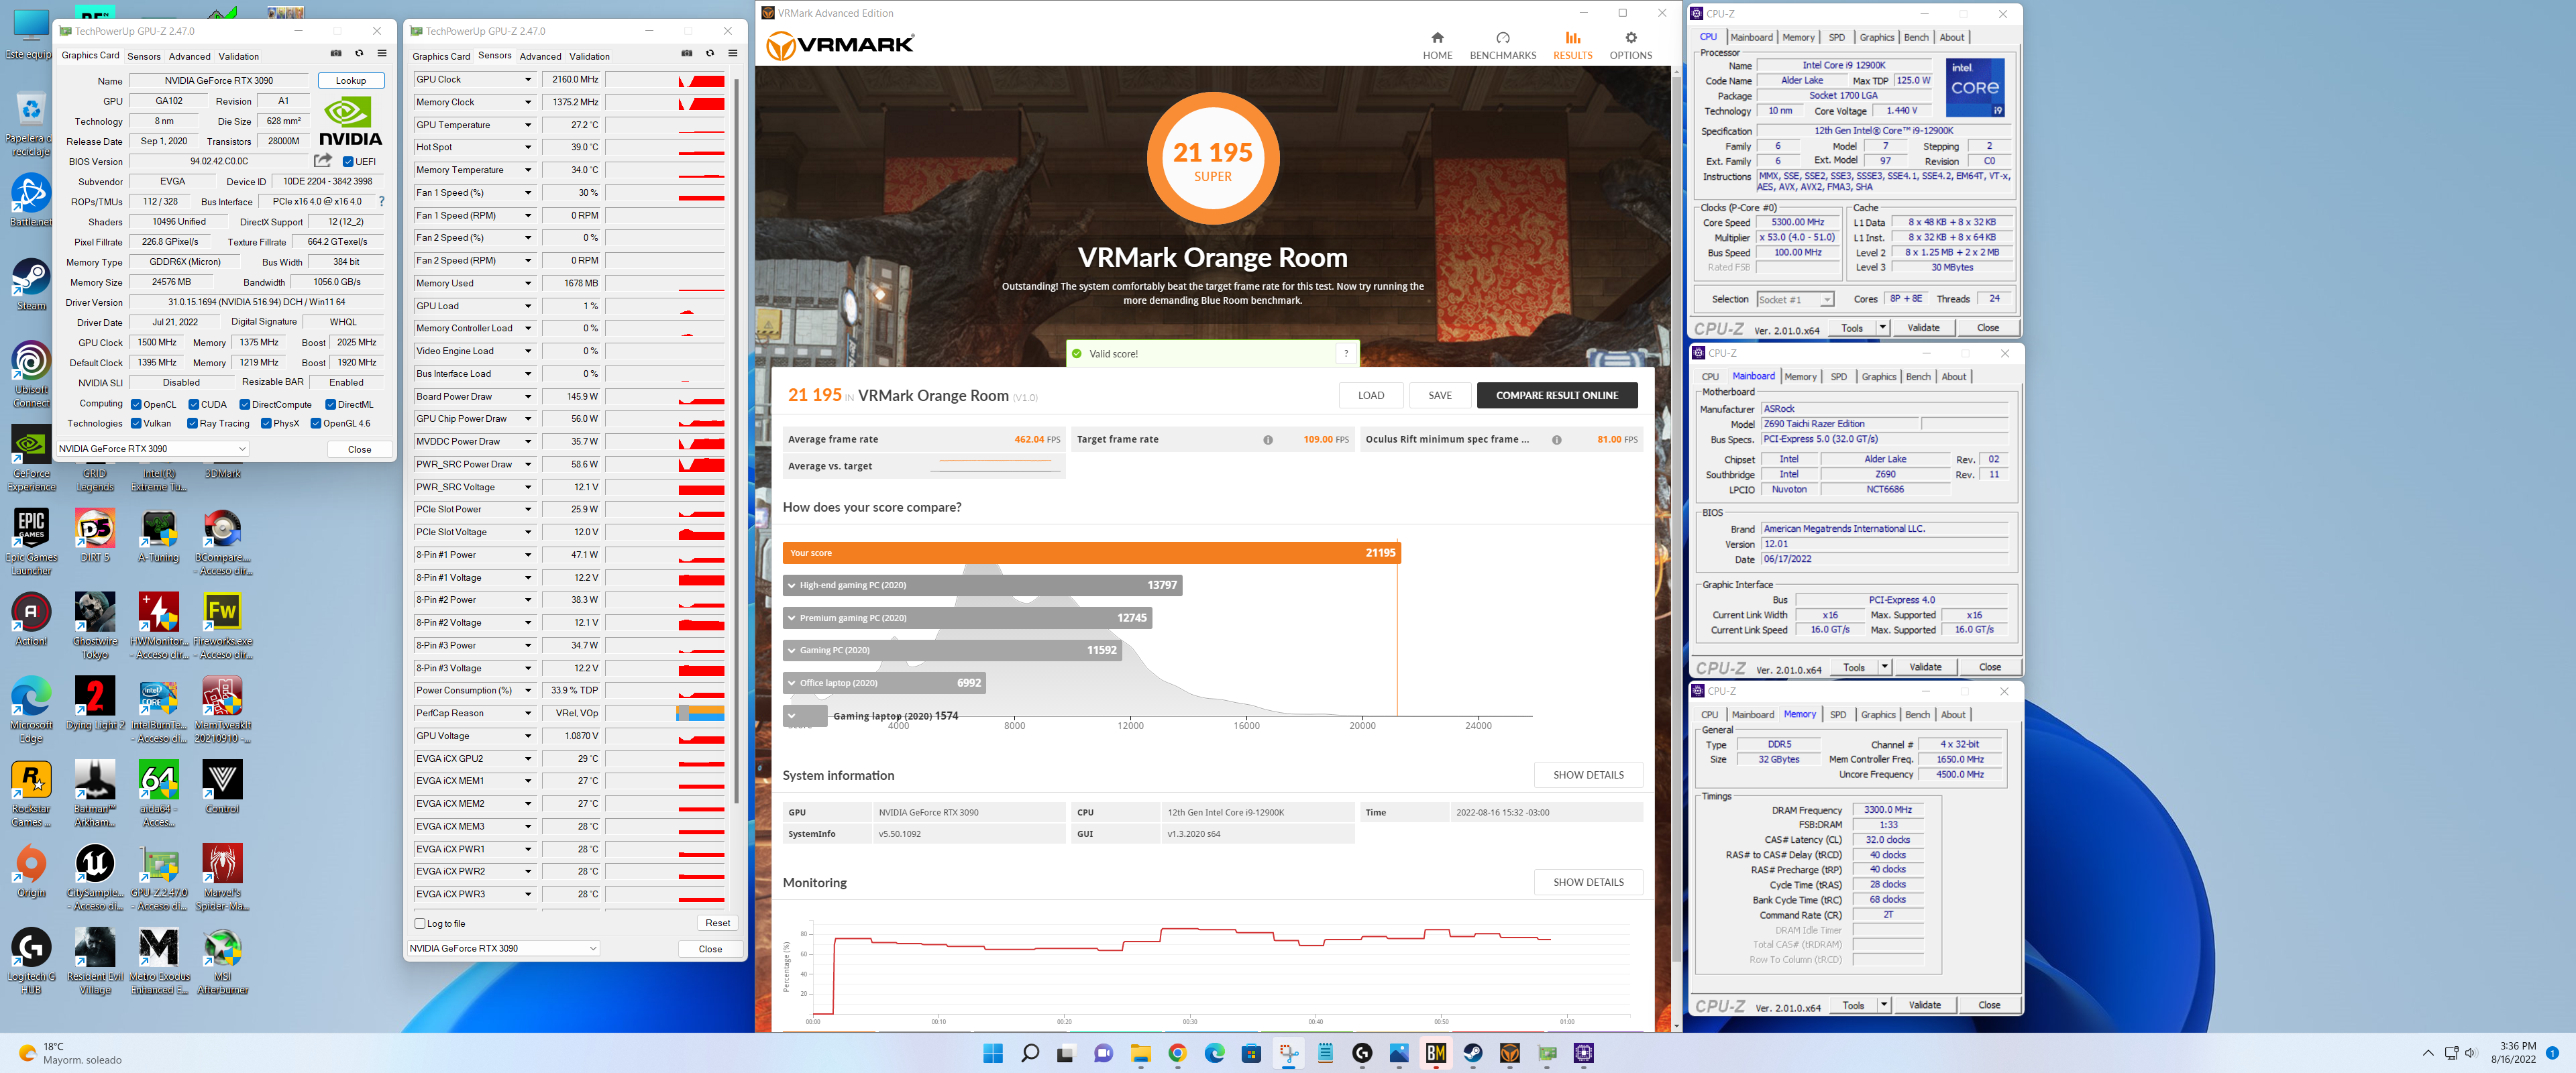
Task: Open Google Chrome from the taskbar
Action: [x=1177, y=1053]
